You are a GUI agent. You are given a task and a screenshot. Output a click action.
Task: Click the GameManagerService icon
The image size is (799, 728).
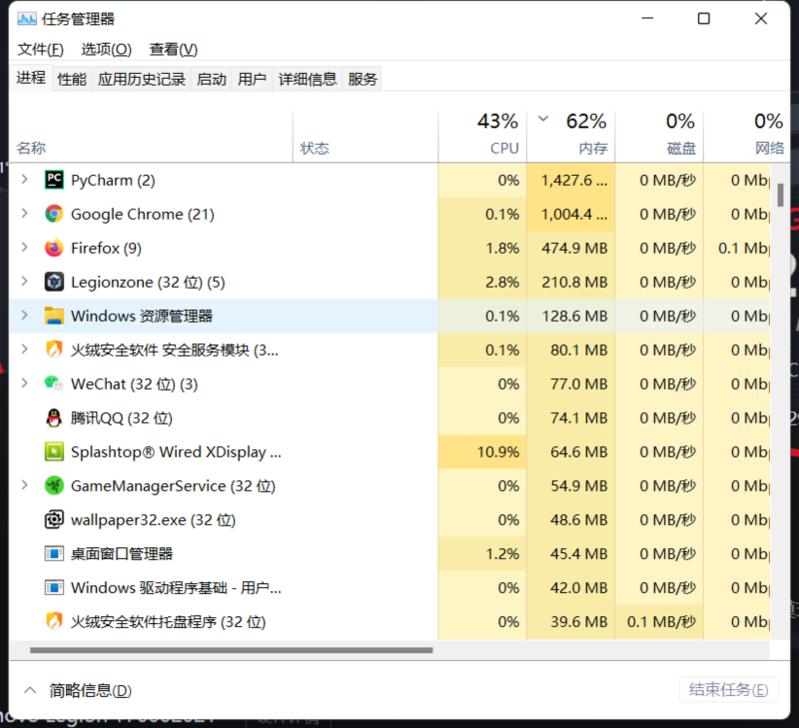[54, 486]
